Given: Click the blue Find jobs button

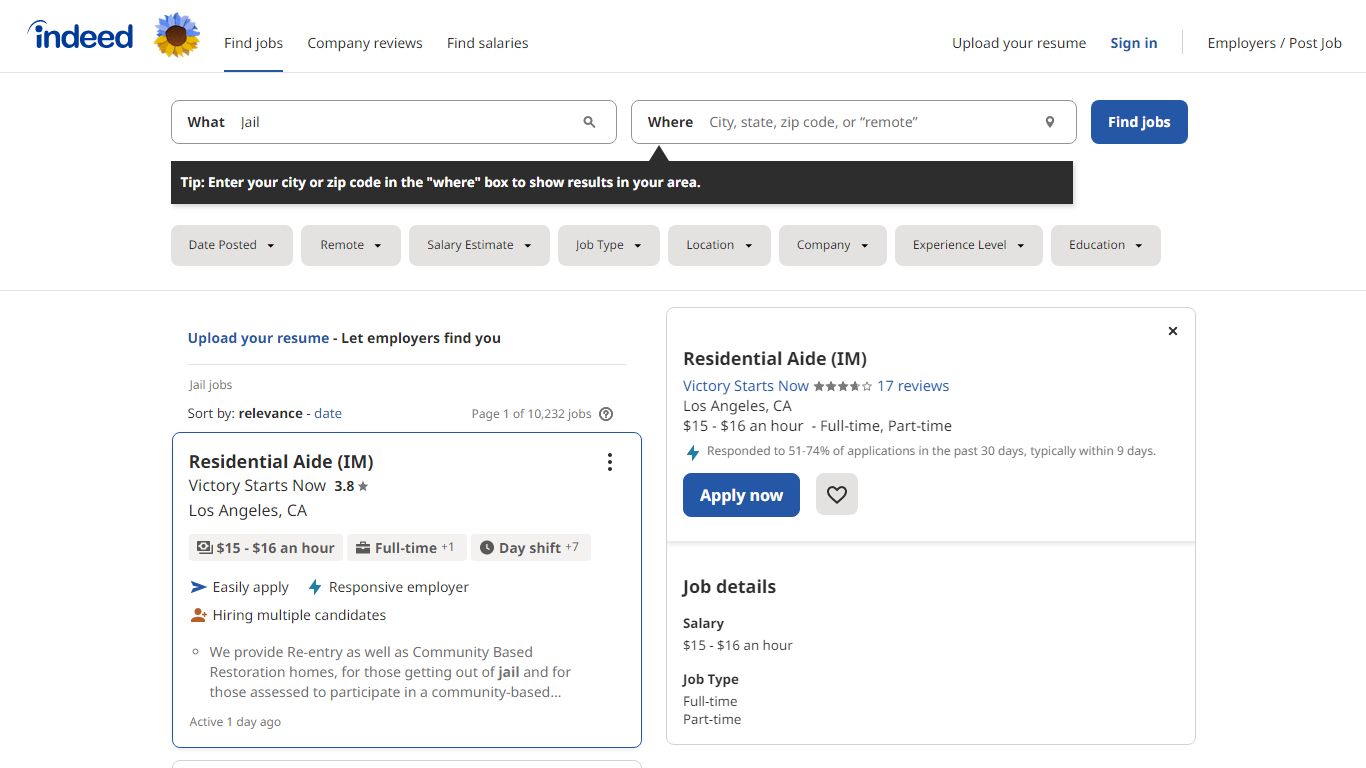Looking at the screenshot, I should click(x=1139, y=122).
